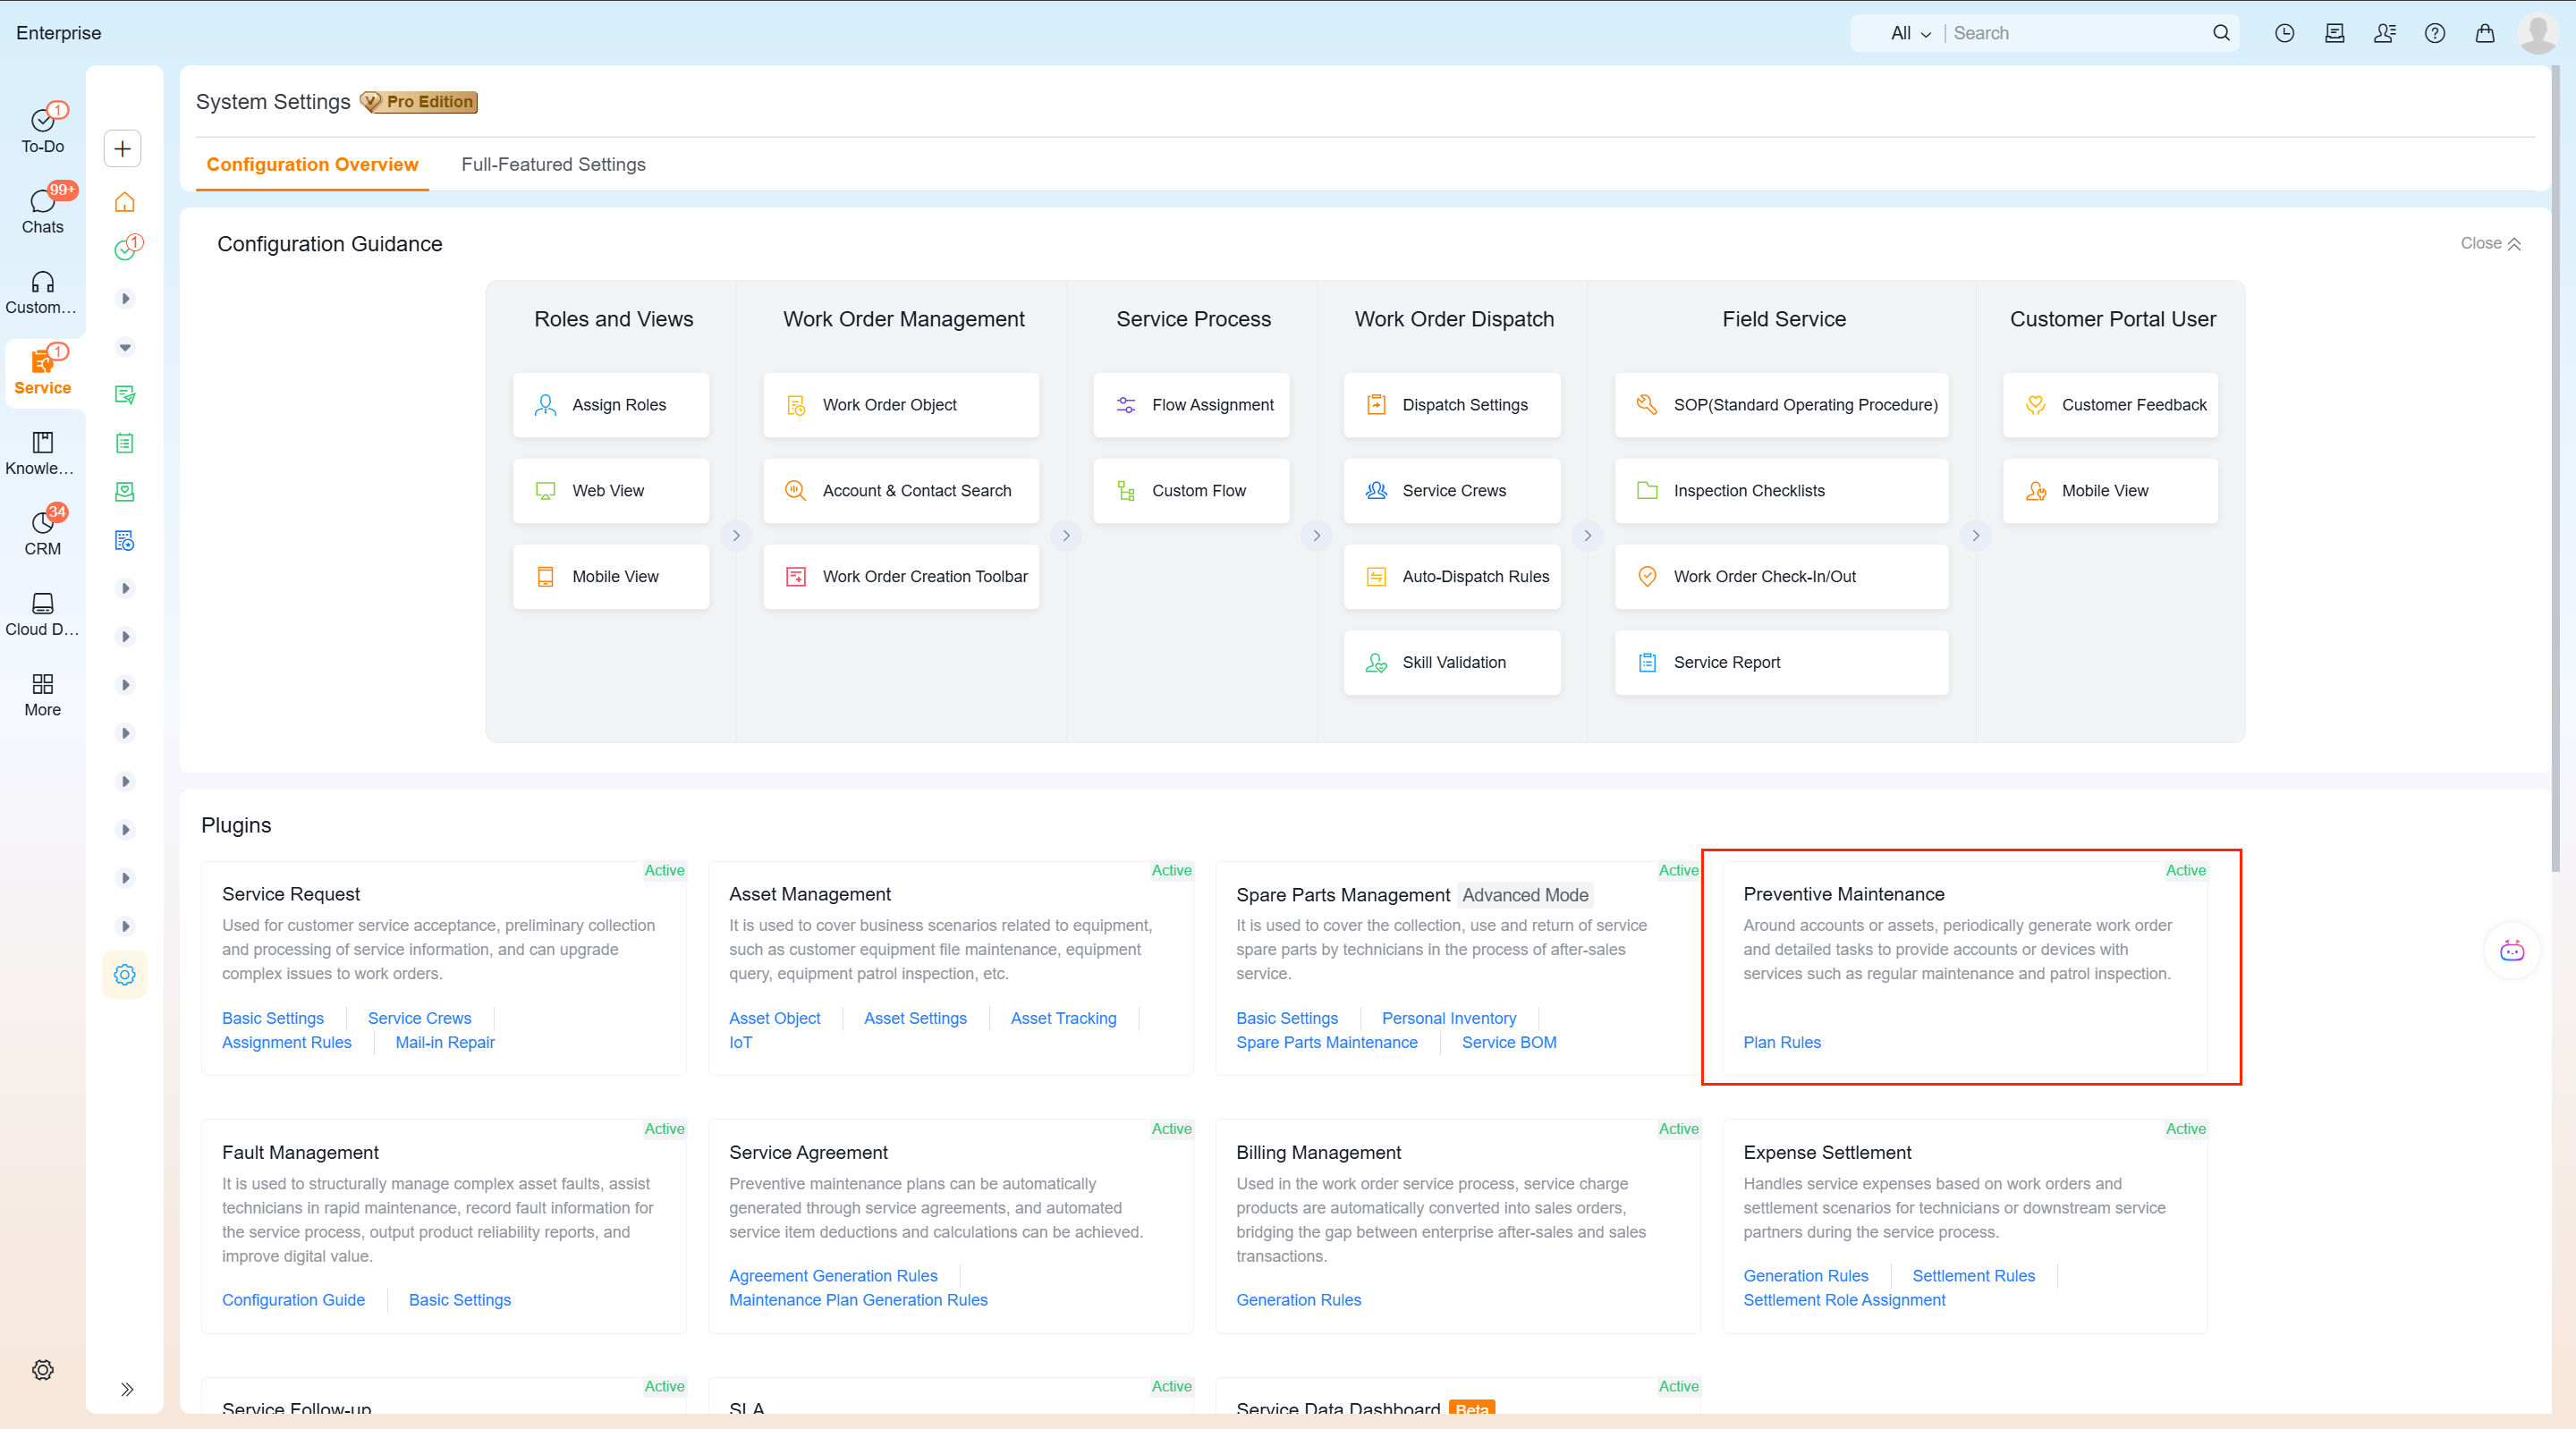This screenshot has height=1429, width=2576.
Task: Expand the arrow directly above the blue gear icon
Action: point(125,926)
